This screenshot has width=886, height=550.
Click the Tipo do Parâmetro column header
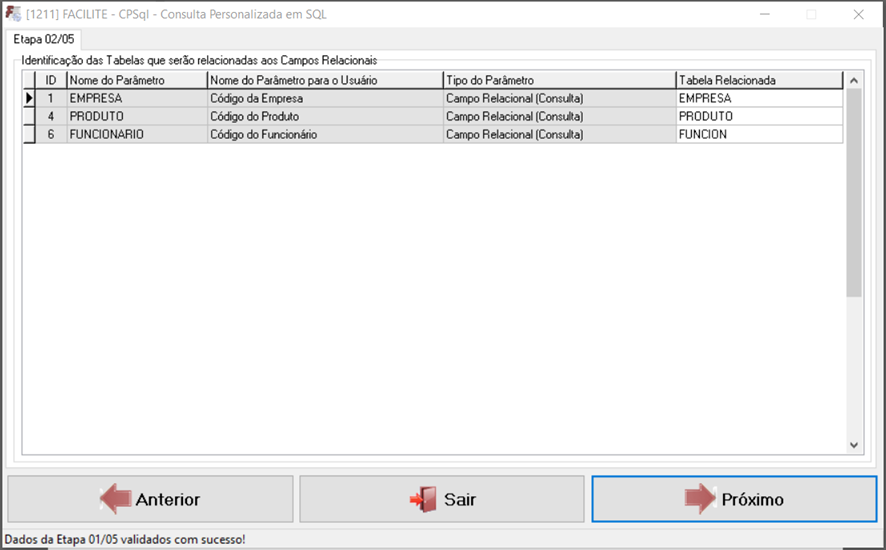559,80
